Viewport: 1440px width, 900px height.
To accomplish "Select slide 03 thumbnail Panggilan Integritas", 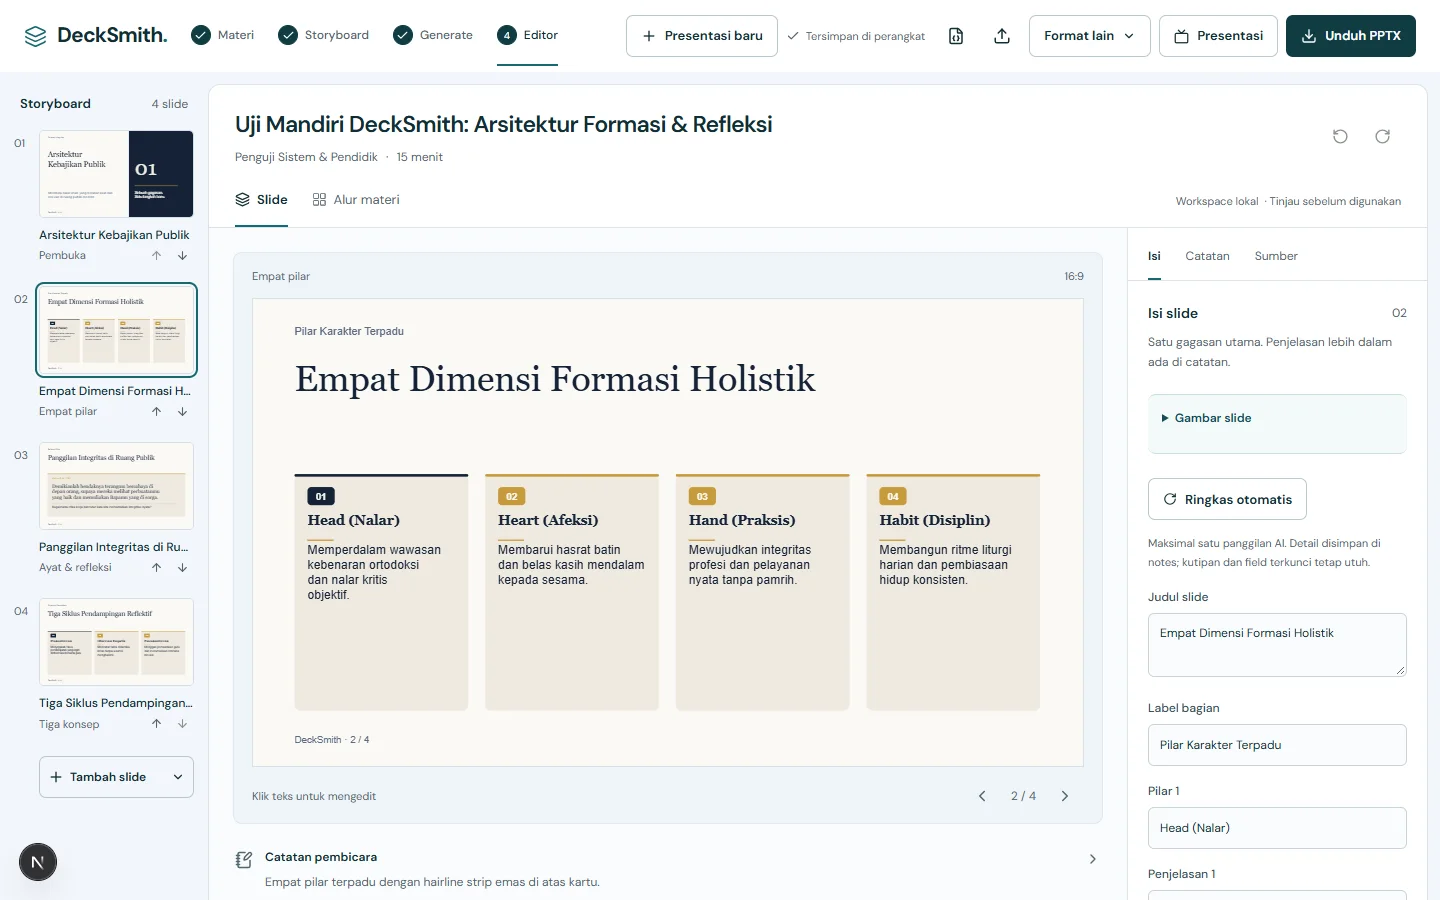I will 116,486.
